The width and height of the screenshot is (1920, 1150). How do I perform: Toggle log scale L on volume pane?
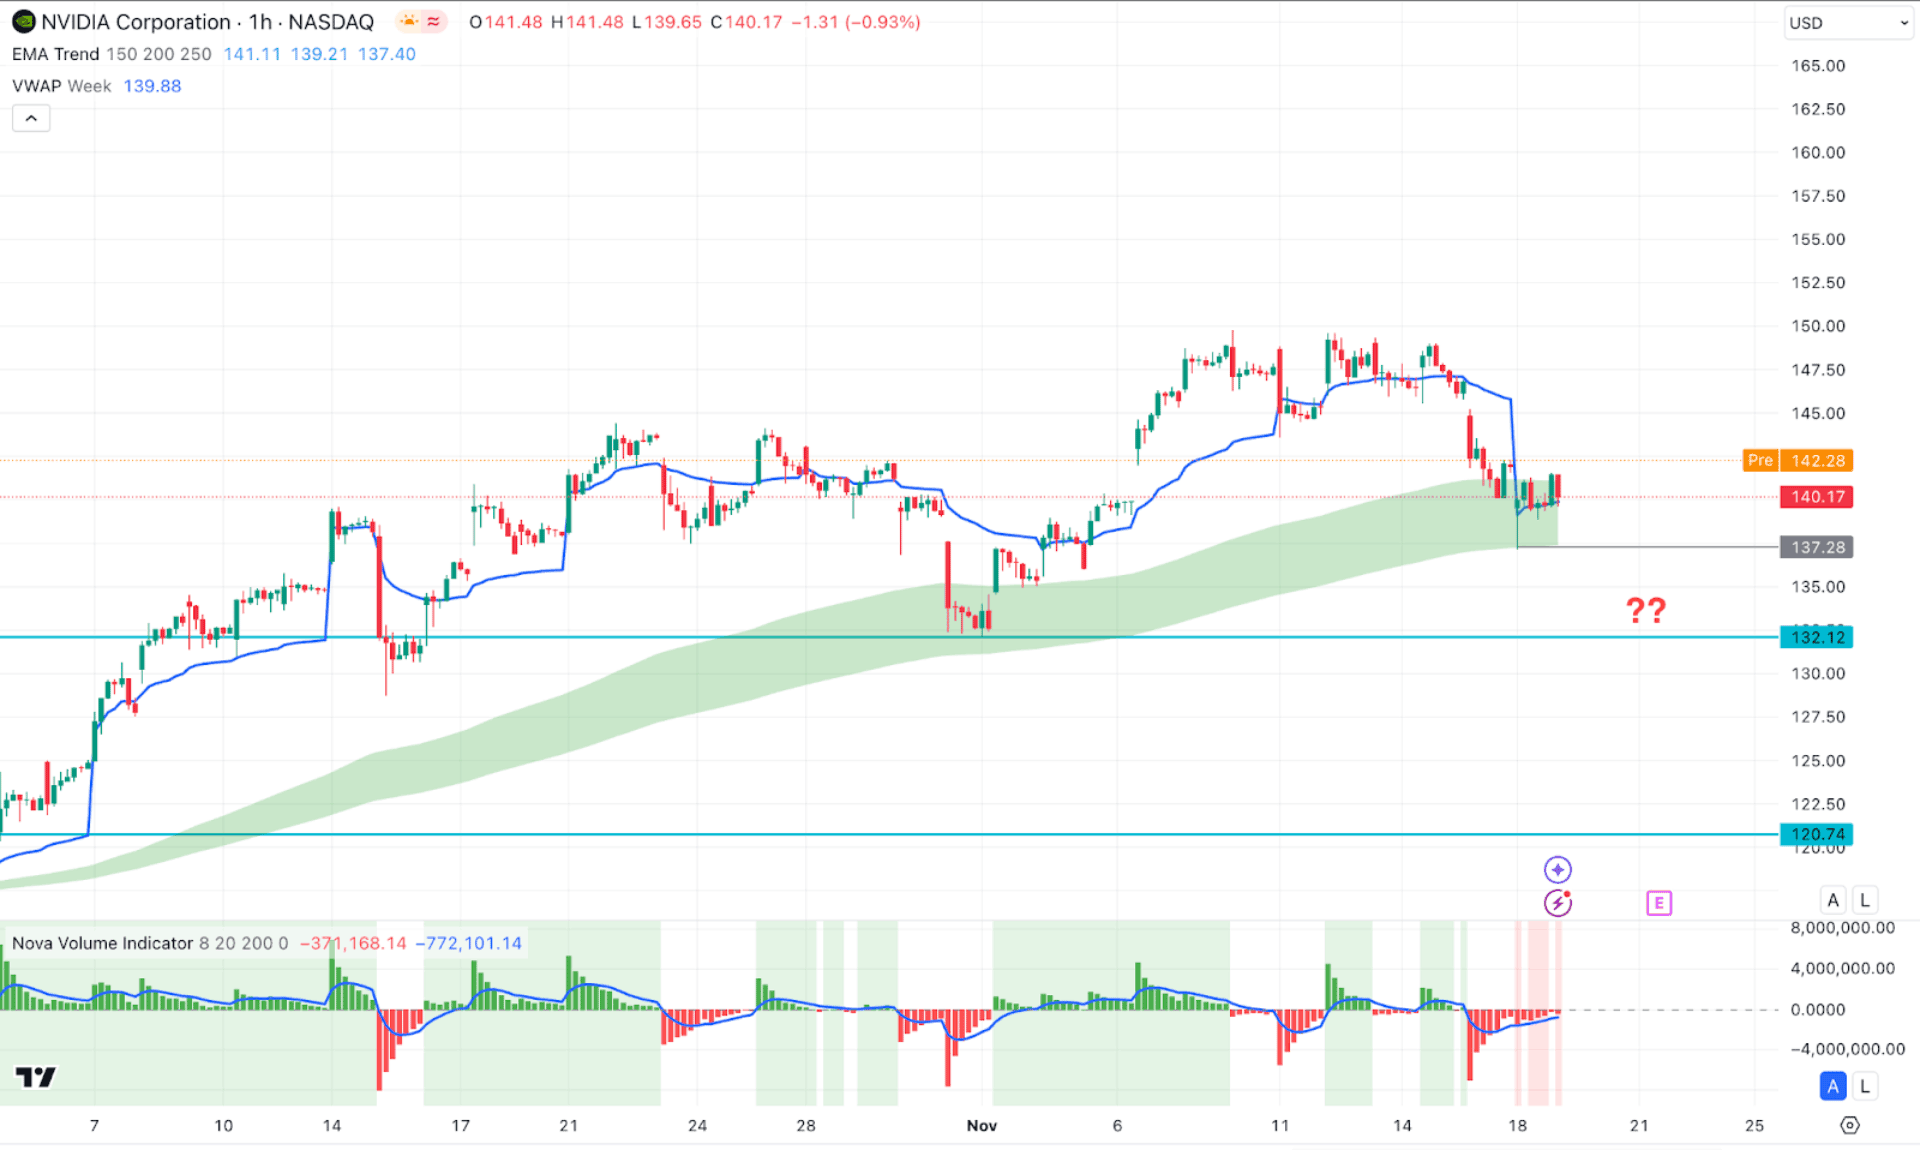[x=1865, y=1086]
